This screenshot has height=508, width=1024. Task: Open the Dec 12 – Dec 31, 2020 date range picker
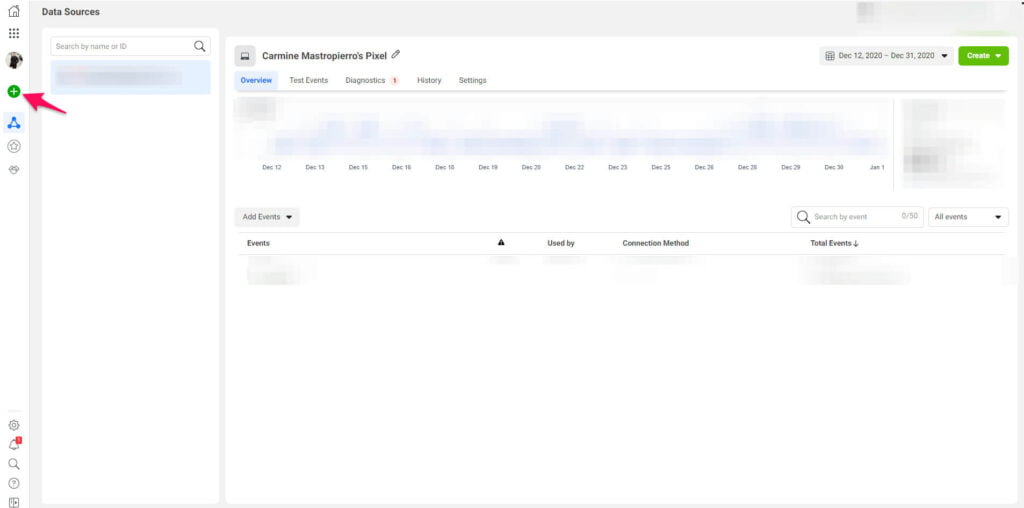(x=886, y=56)
